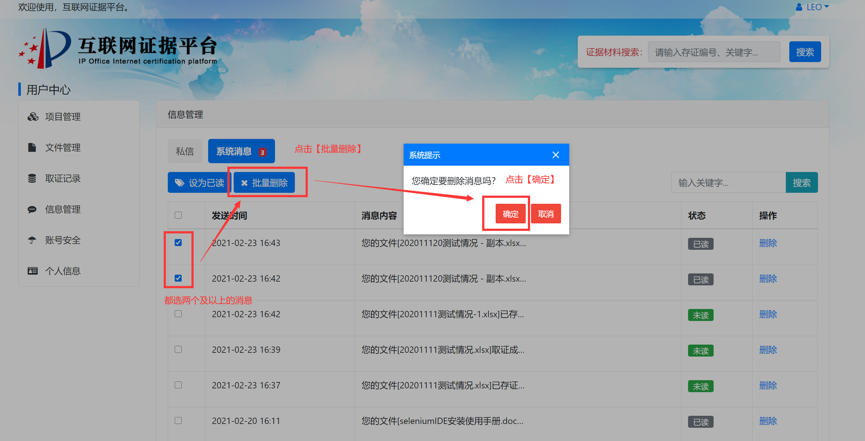The image size is (865, 441).
Task: Switch to the 私信 tab
Action: [x=185, y=152]
